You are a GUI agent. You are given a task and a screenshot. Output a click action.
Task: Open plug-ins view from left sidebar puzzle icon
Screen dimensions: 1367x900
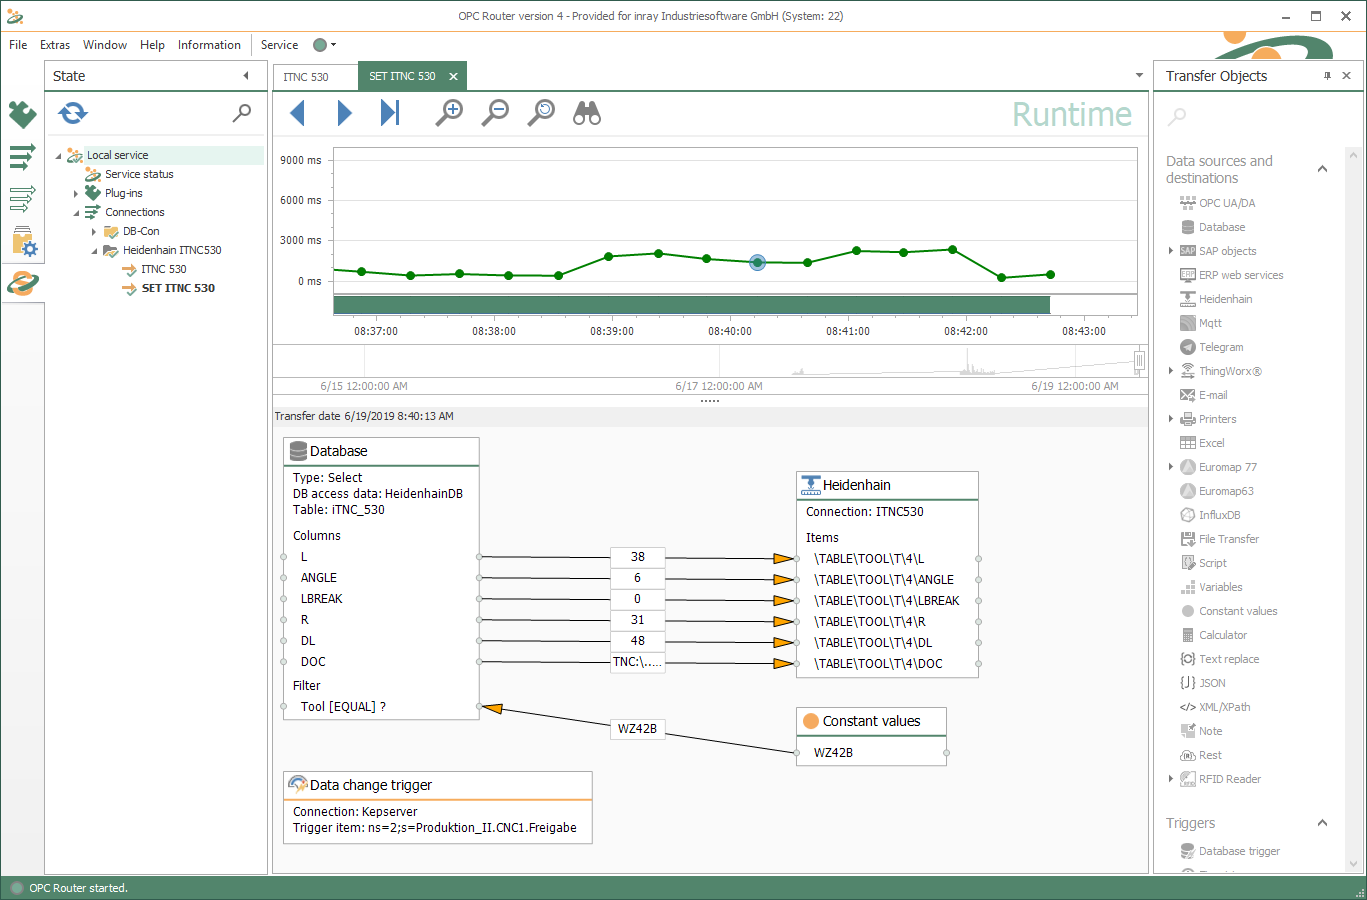coord(22,114)
